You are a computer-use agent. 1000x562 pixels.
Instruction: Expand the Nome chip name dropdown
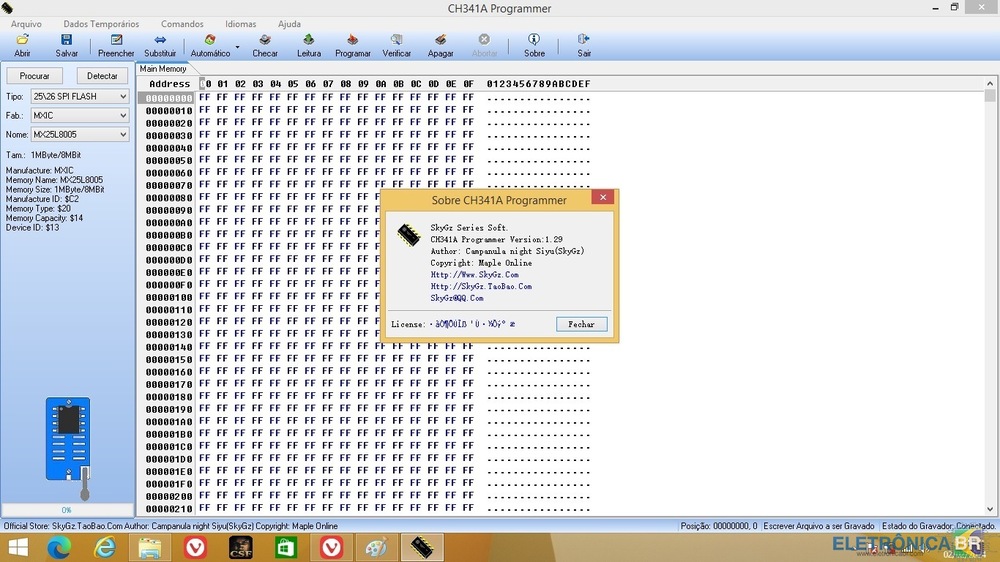click(123, 135)
